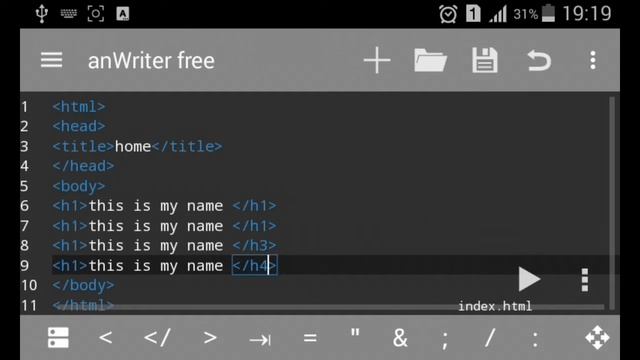Viewport: 640px width, 360px height.
Task: Save the file with floppy disk icon
Action: coord(484,60)
